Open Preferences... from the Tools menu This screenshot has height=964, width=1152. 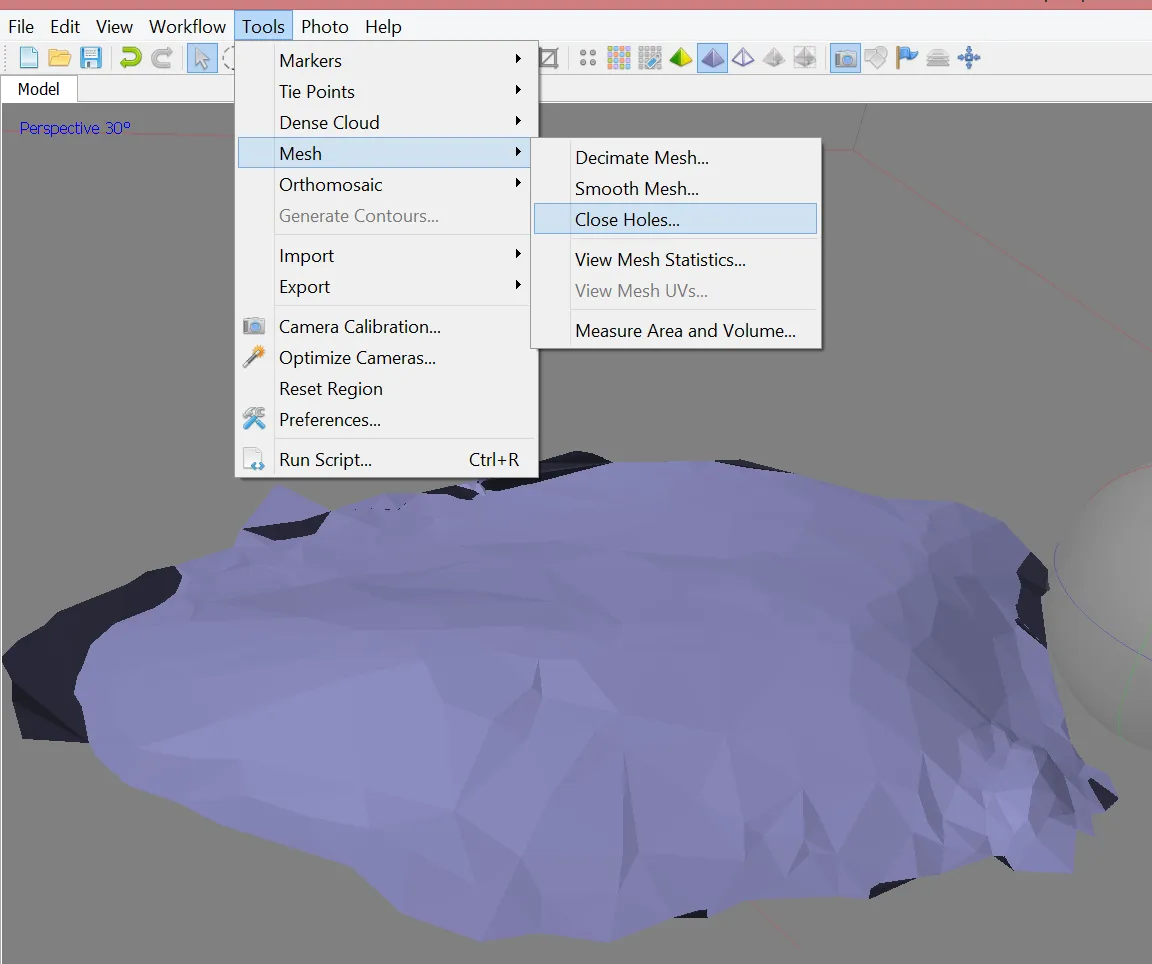coord(330,420)
